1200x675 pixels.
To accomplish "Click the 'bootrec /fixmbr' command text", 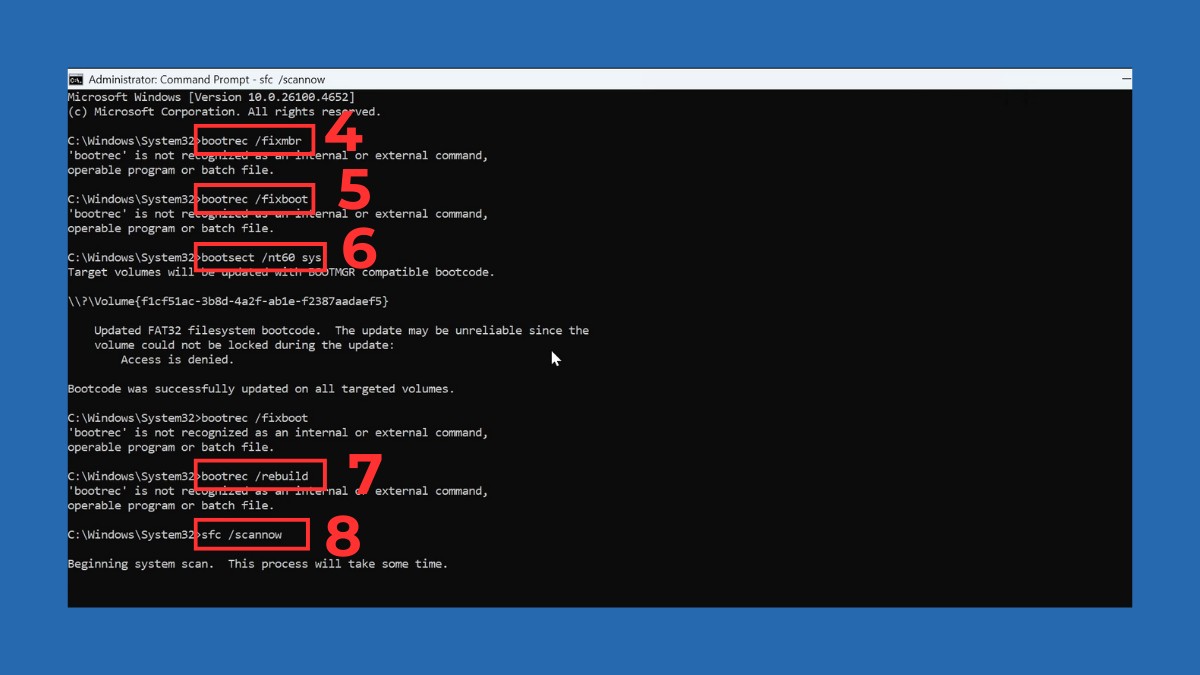I will tap(251, 141).
